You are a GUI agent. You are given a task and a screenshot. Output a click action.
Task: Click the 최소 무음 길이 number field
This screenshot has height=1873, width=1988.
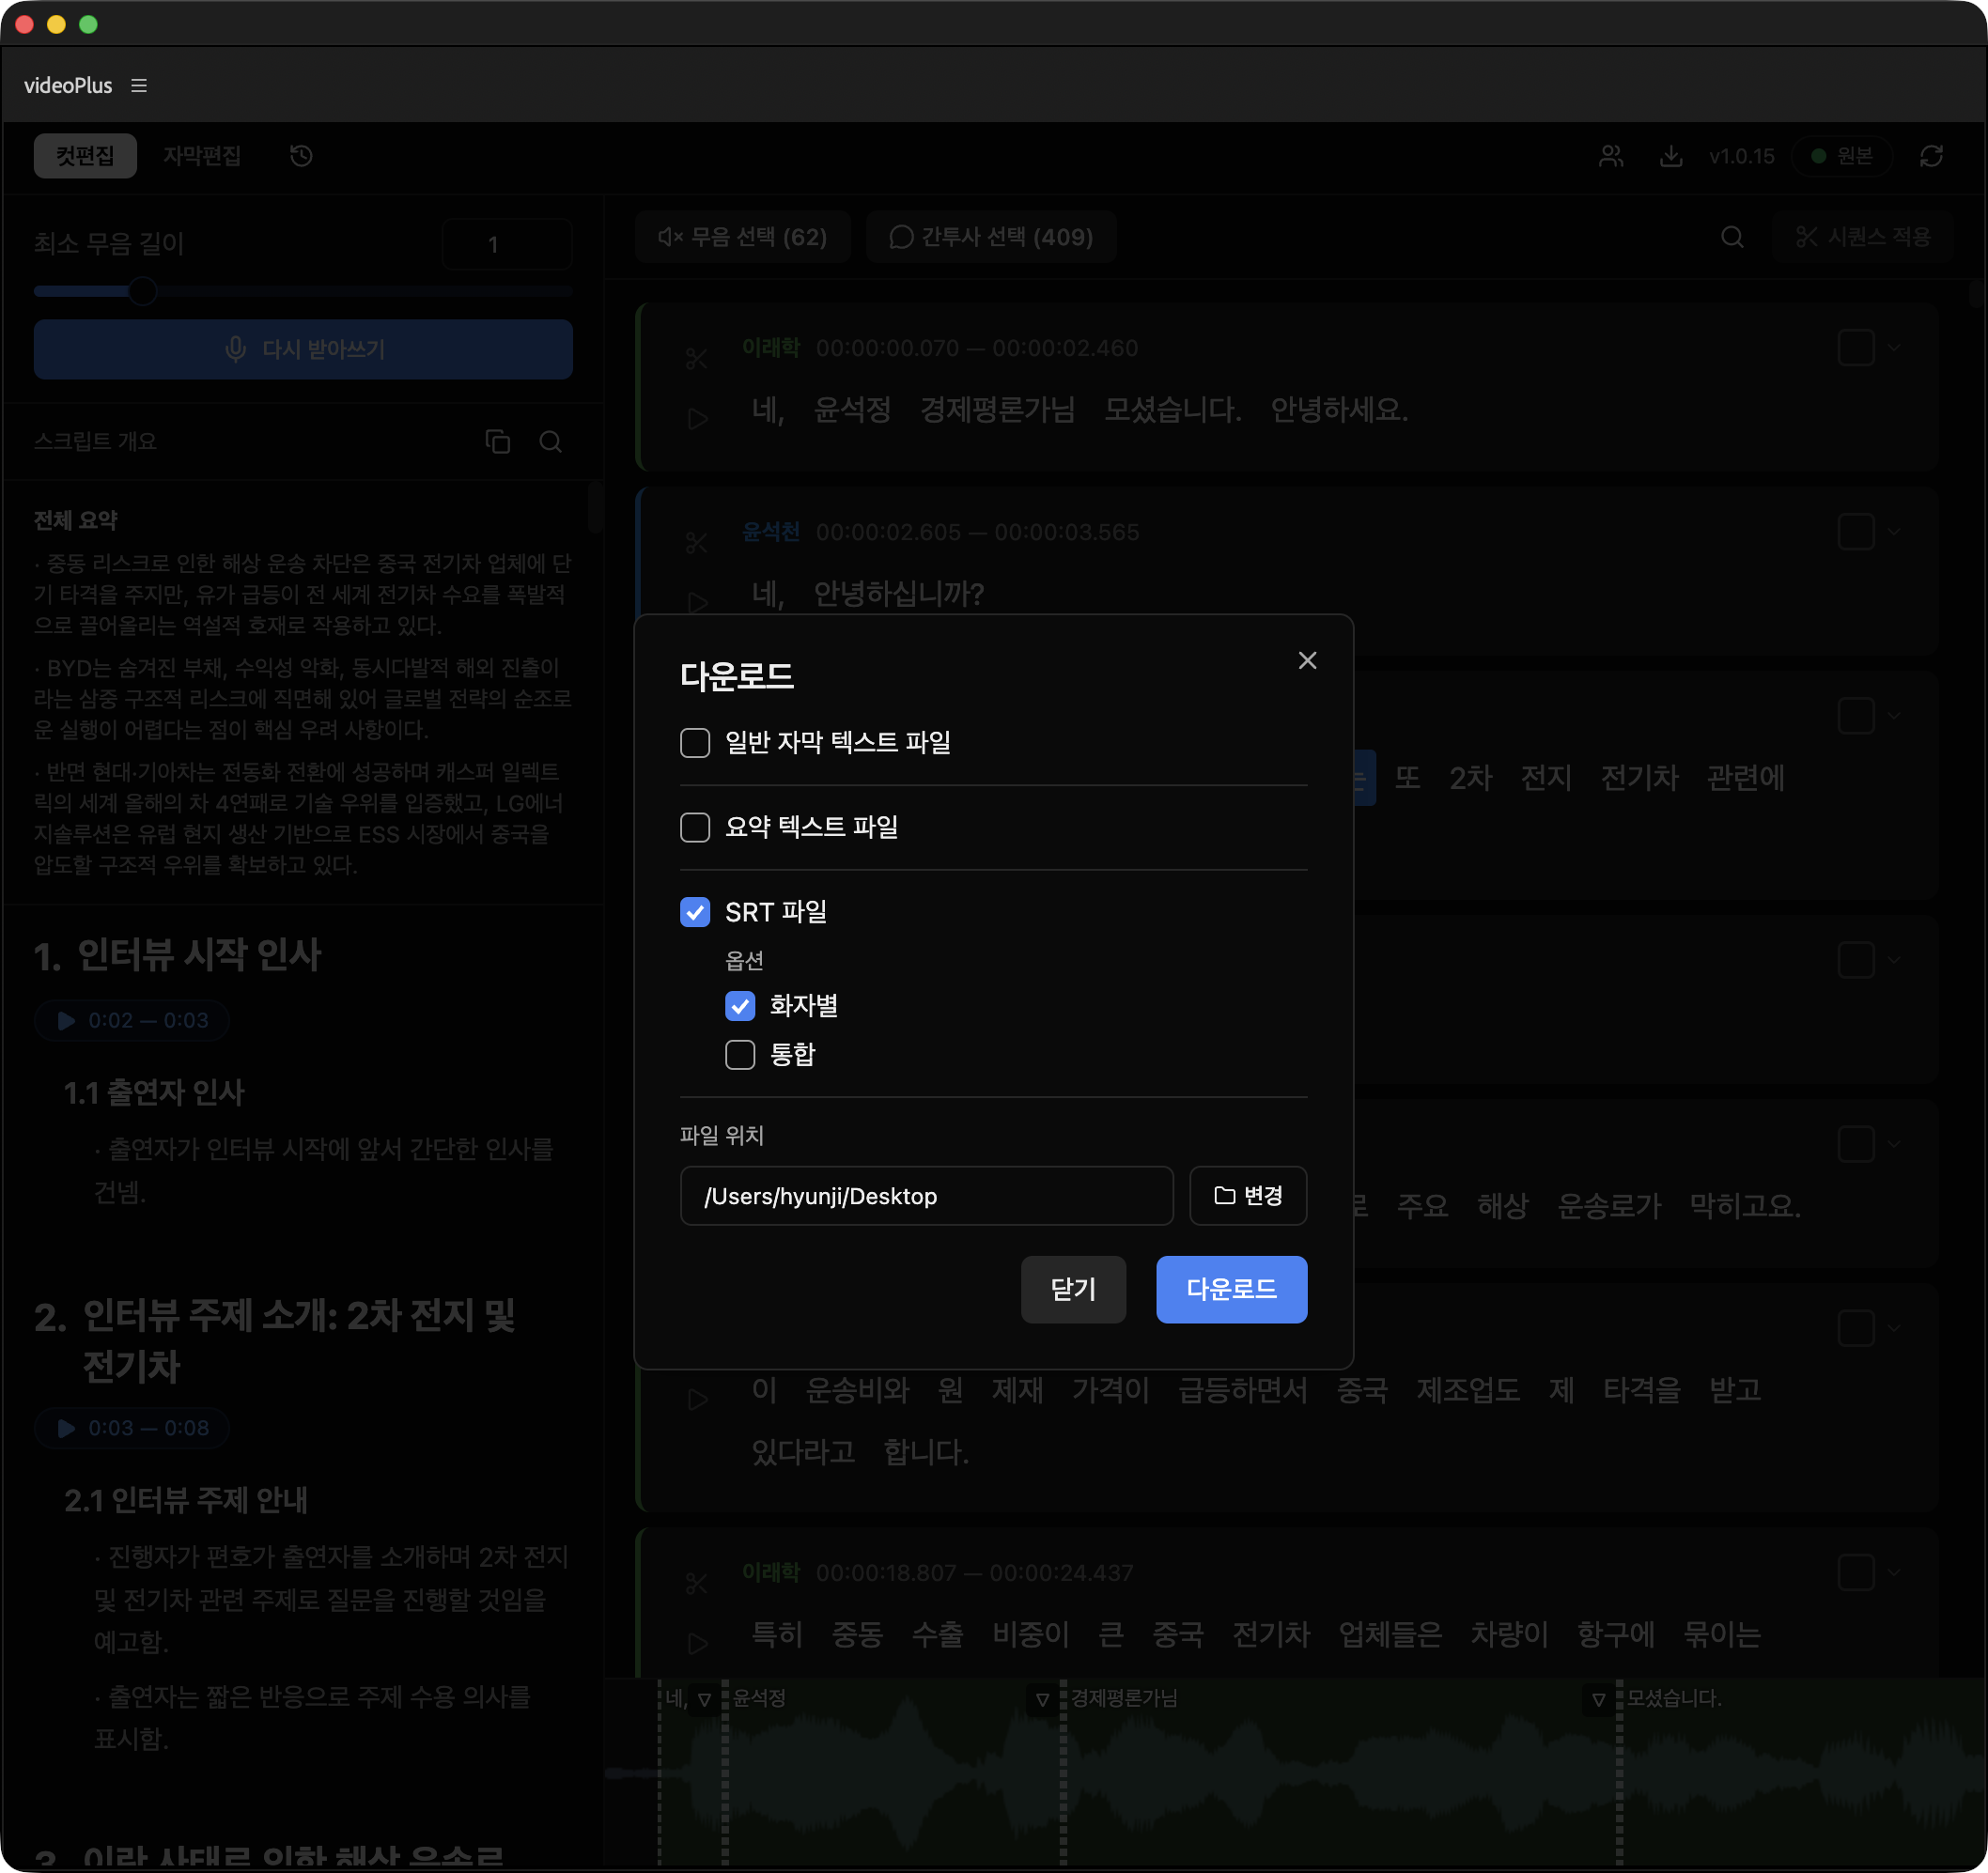pos(507,244)
